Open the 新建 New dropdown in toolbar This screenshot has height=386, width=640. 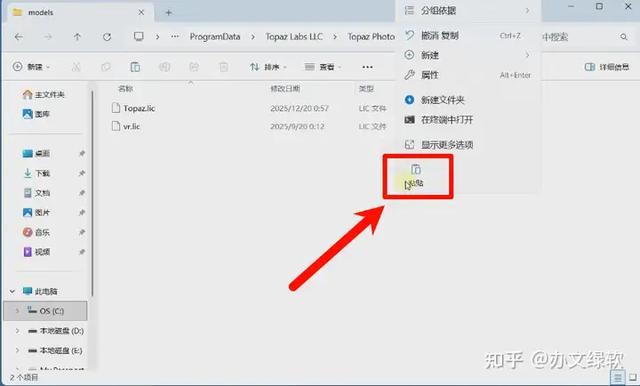click(31, 67)
